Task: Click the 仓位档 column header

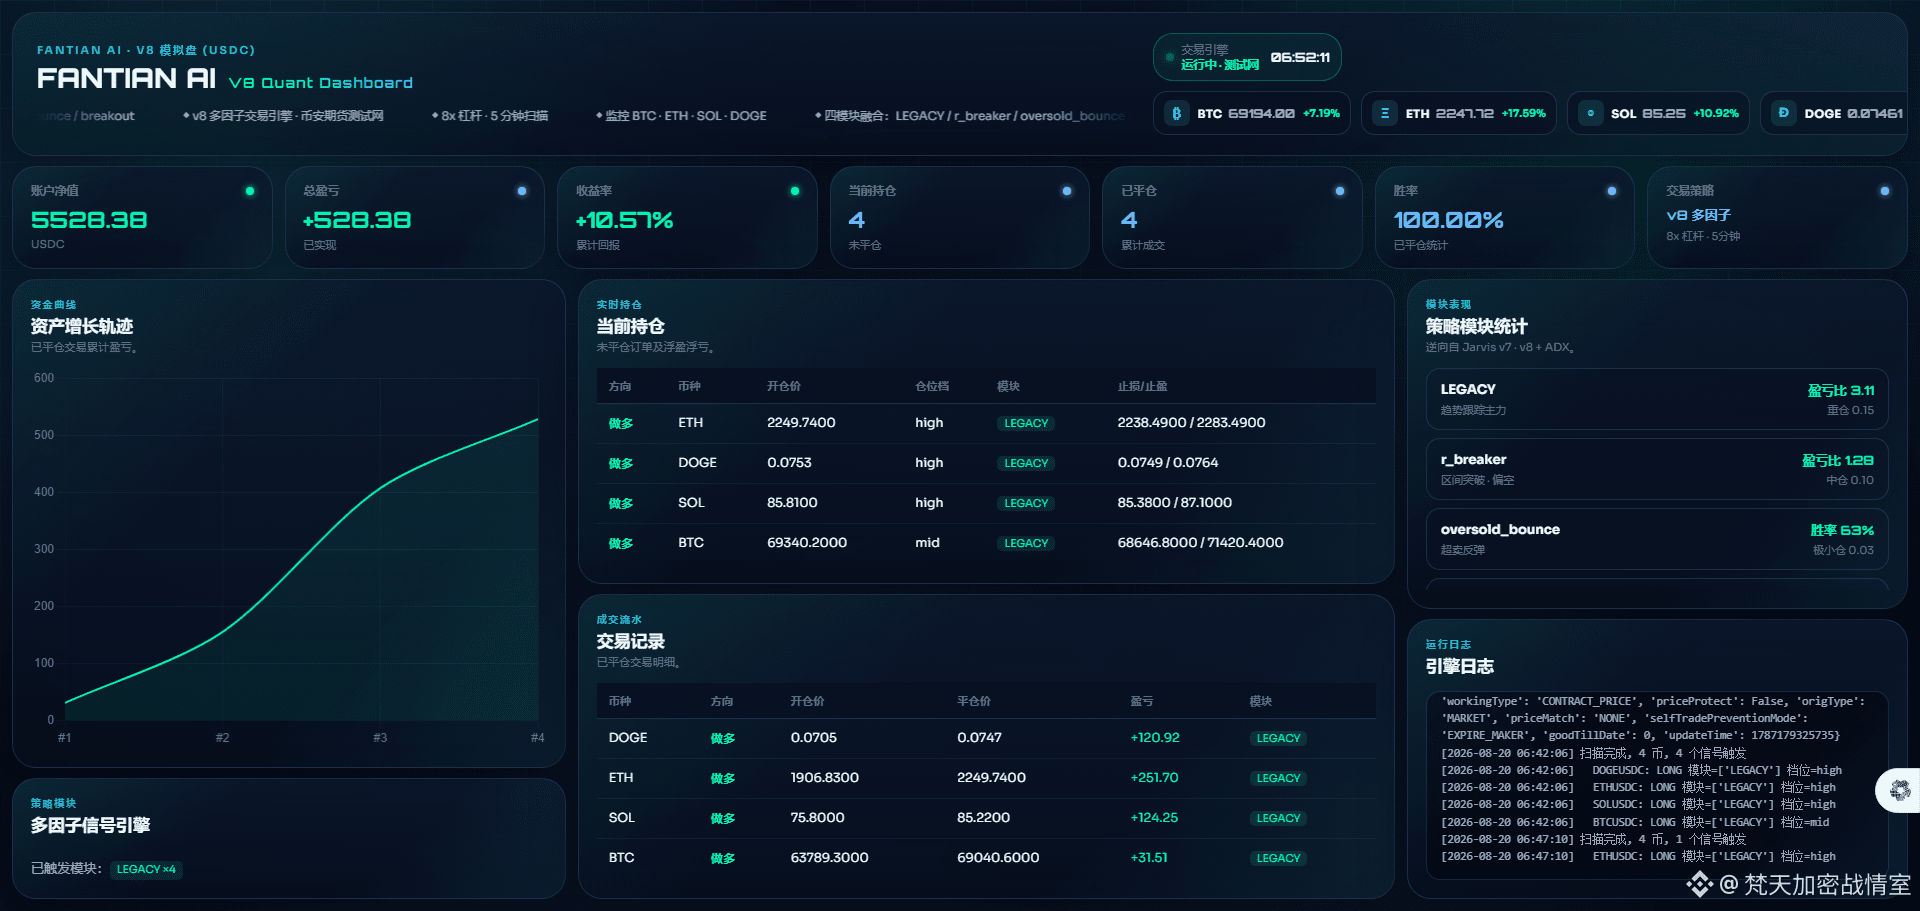Action: [x=932, y=386]
